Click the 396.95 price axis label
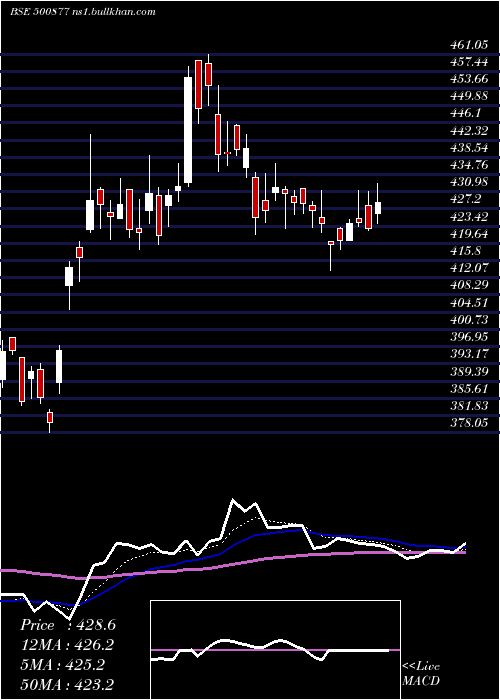 [468, 337]
